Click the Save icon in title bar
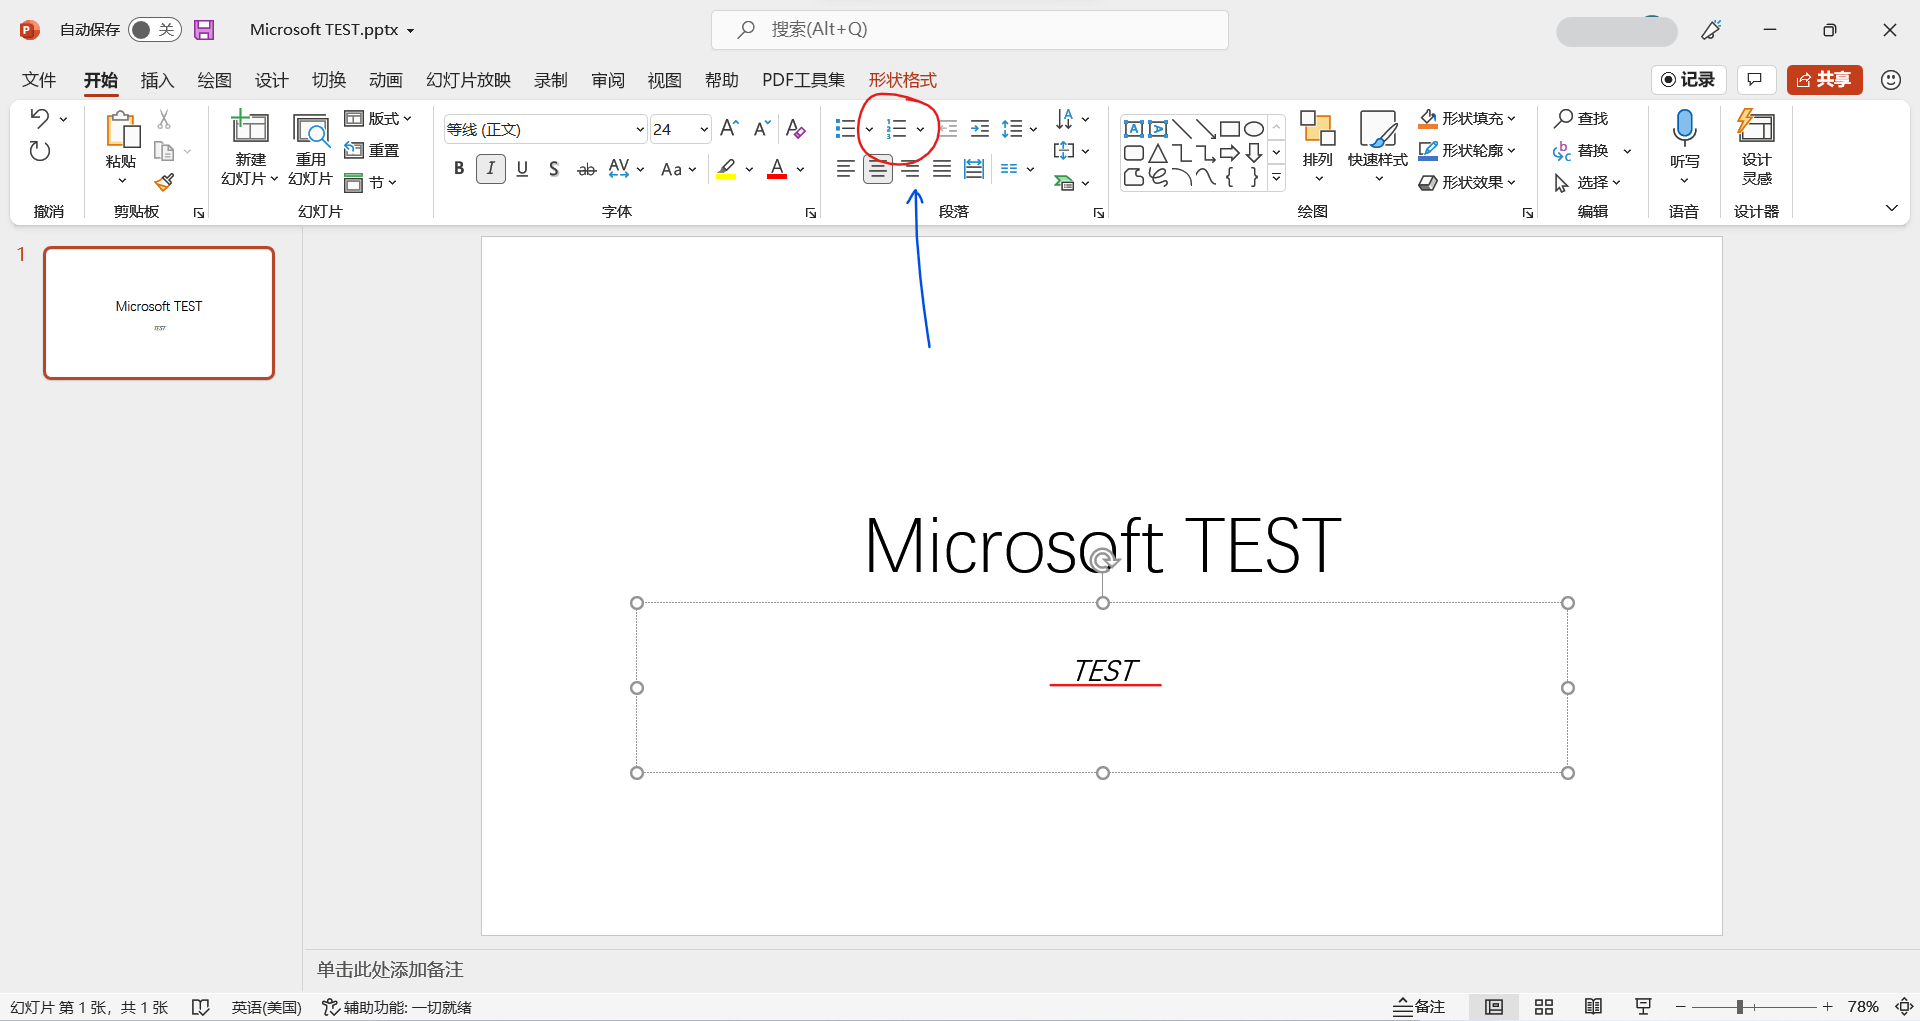Image resolution: width=1920 pixels, height=1021 pixels. 204,30
